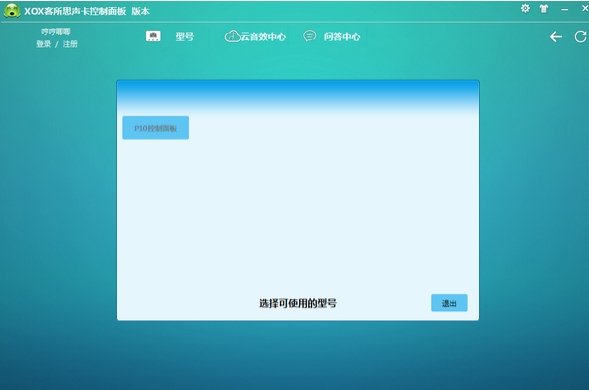Open settings via the gear icon

(525, 8)
